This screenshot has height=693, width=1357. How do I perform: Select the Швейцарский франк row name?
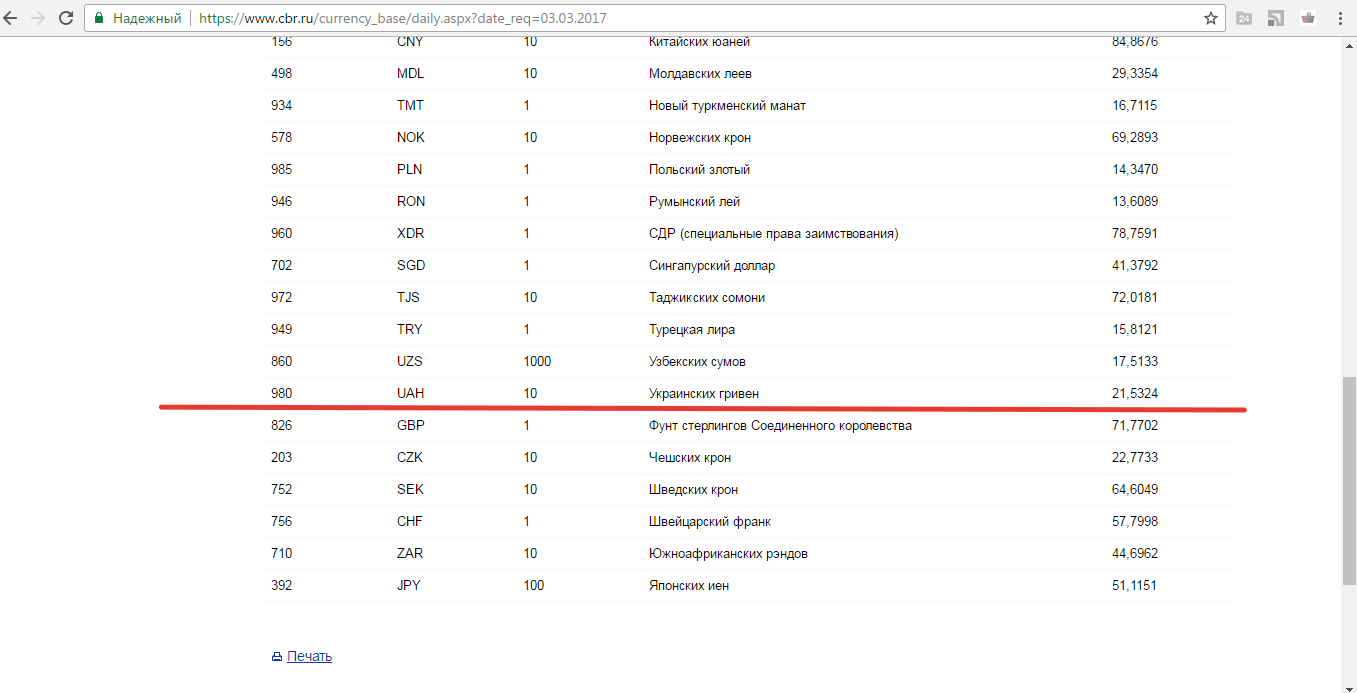point(709,521)
